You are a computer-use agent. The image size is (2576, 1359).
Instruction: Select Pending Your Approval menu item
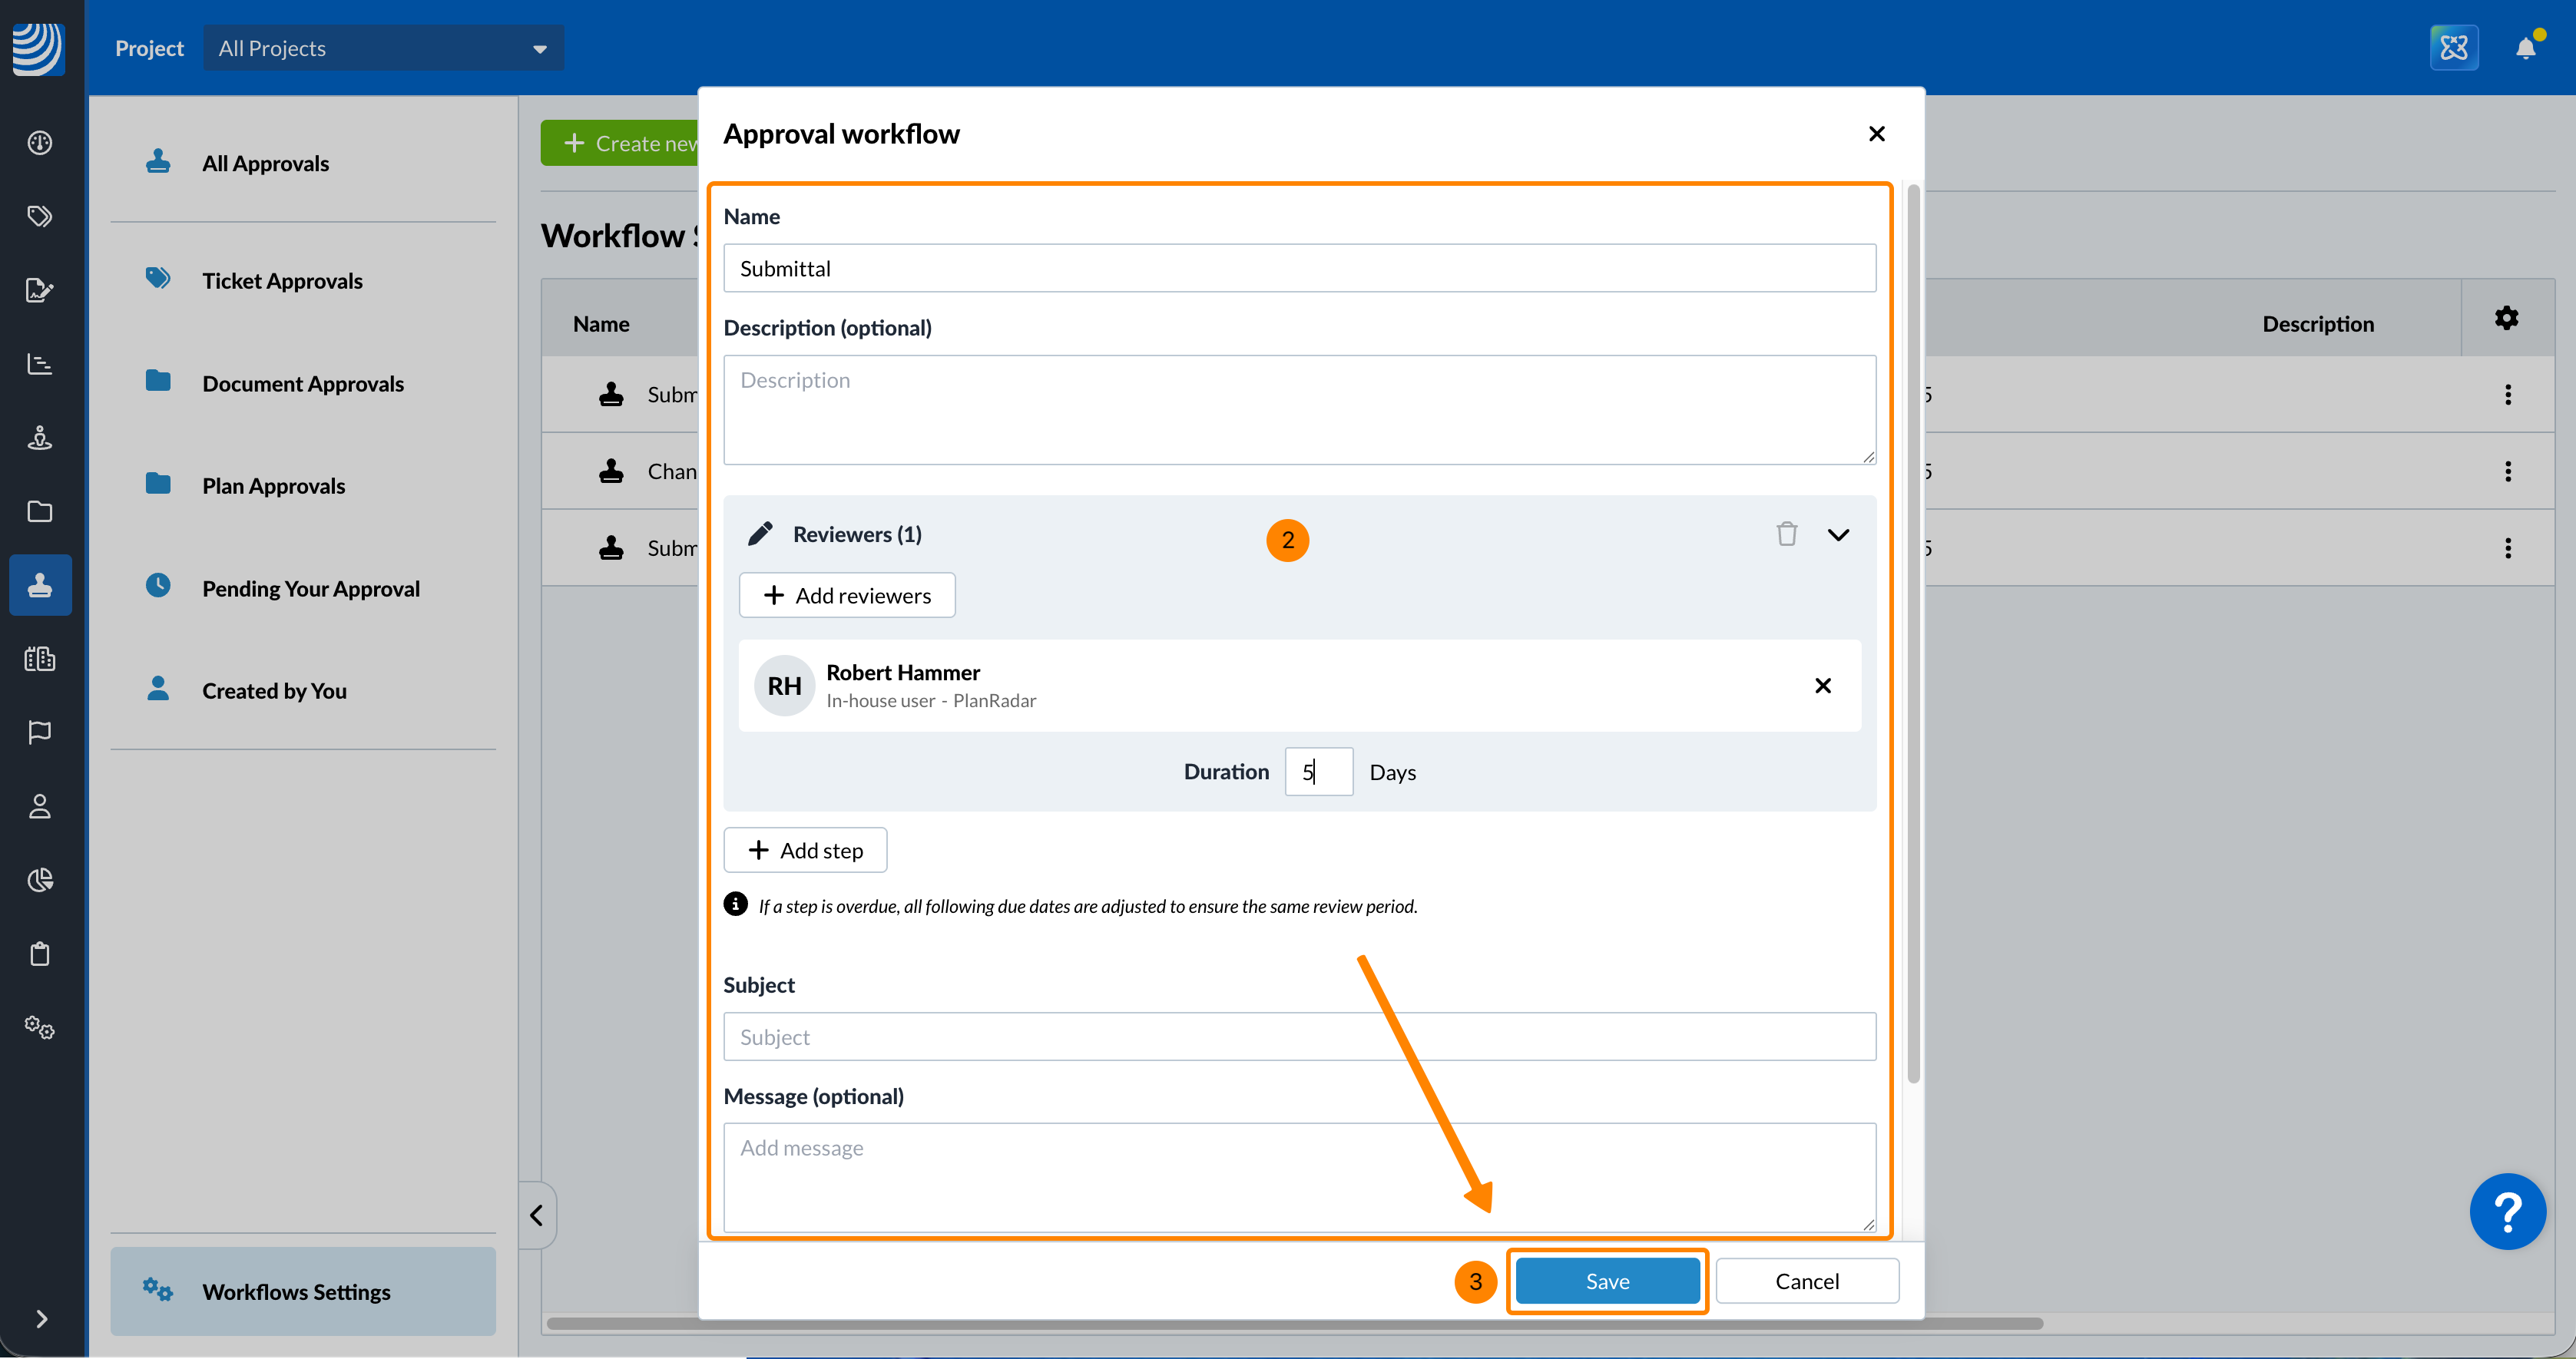310,588
